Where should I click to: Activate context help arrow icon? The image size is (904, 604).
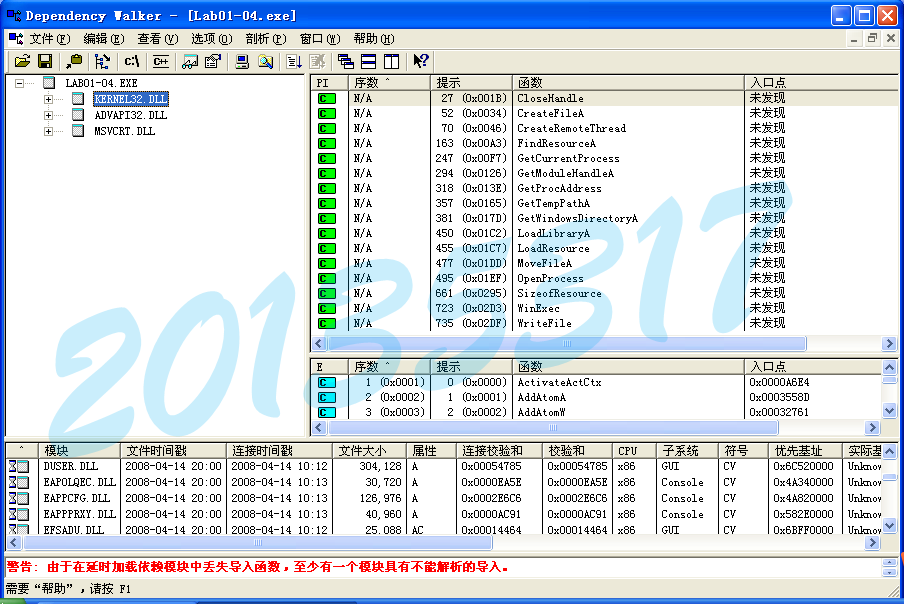419,60
